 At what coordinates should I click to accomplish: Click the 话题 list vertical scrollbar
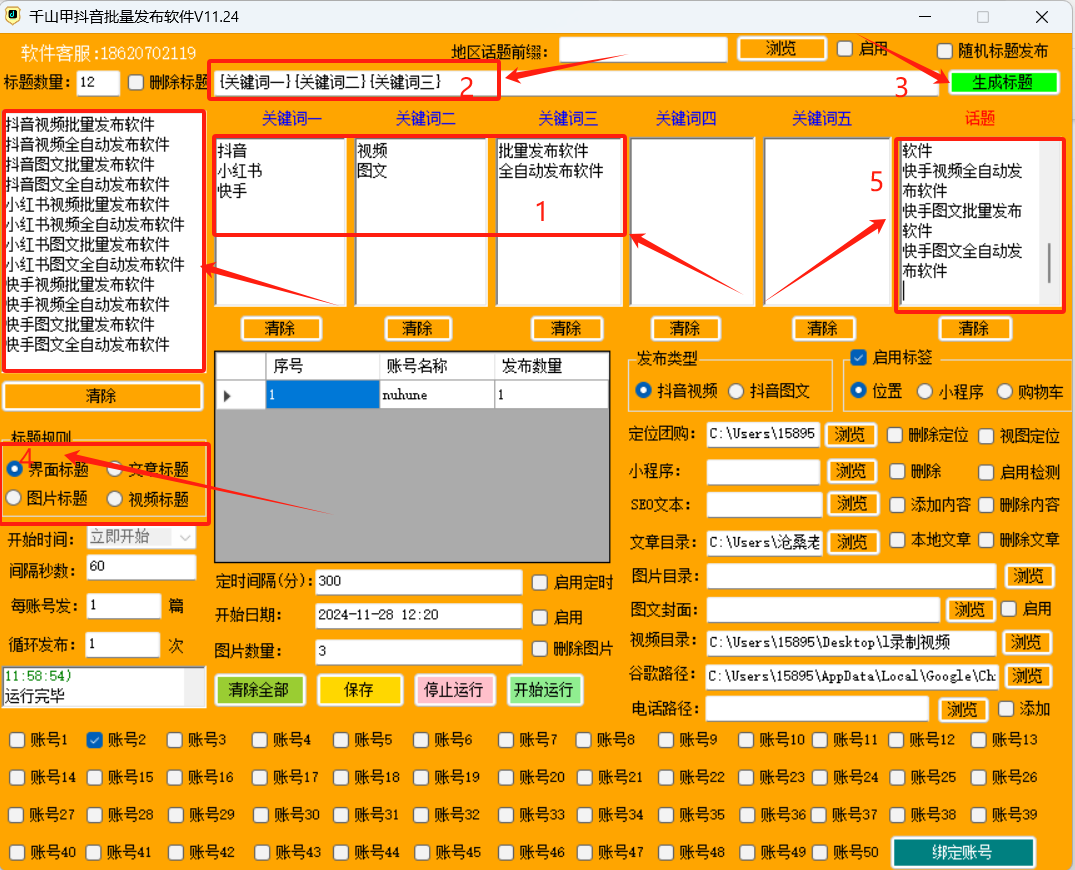point(1049,262)
